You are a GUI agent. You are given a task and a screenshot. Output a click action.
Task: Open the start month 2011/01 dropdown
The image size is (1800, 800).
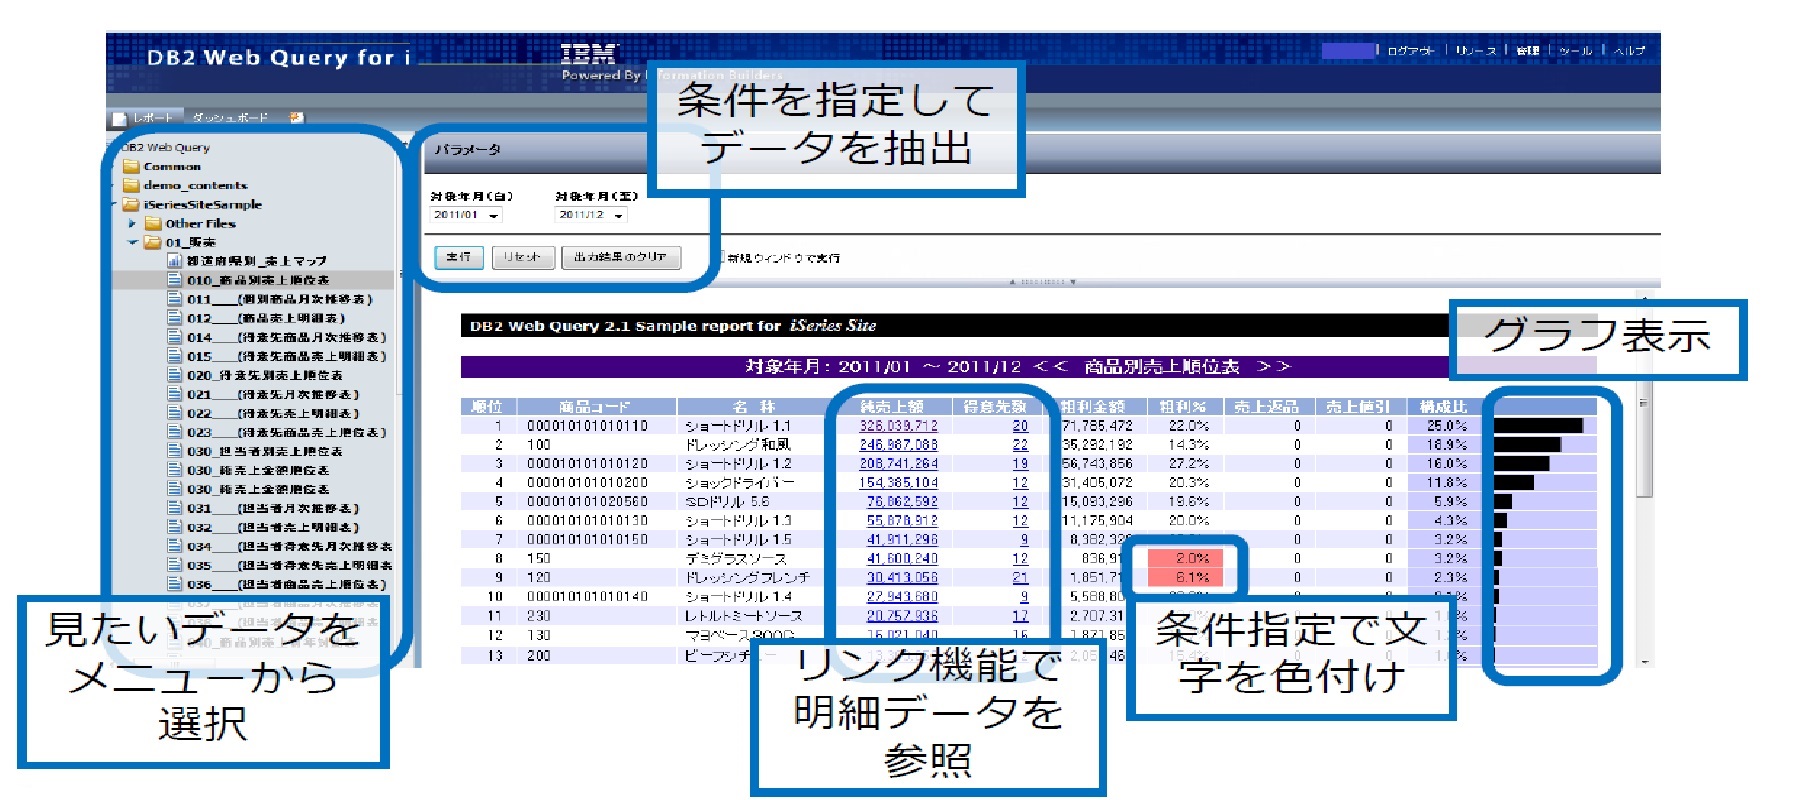coord(494,216)
